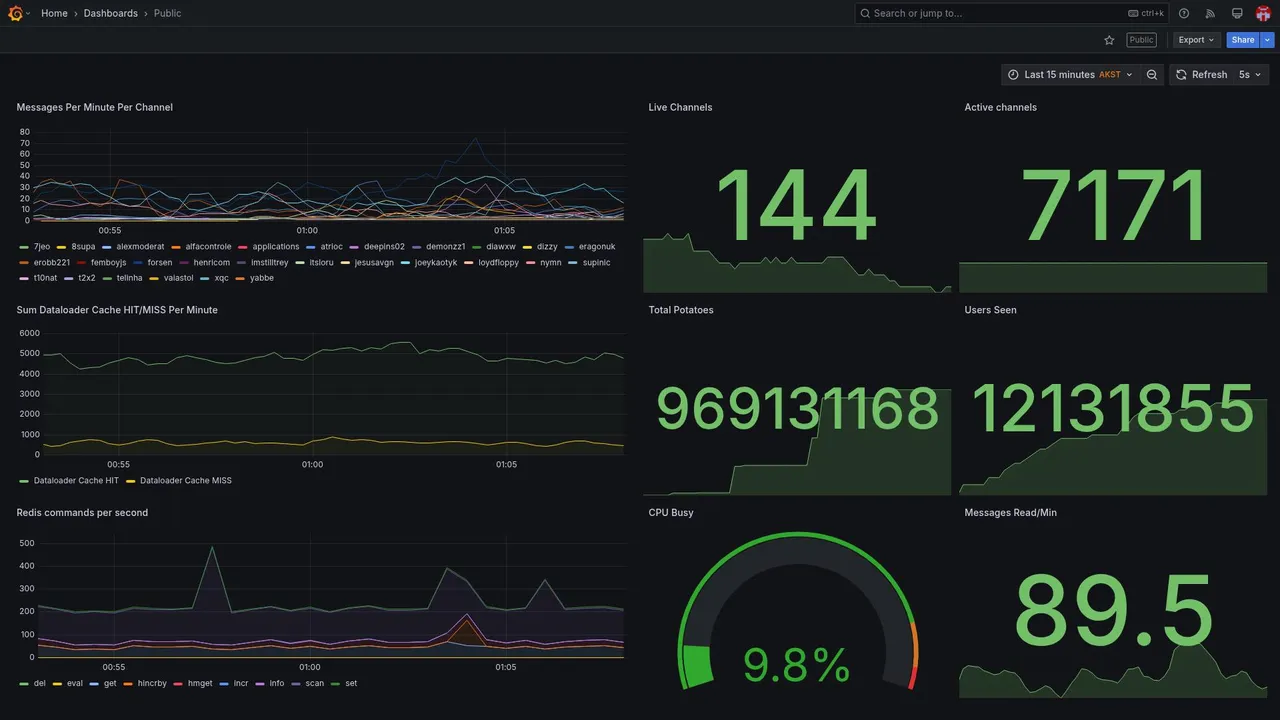The height and width of the screenshot is (720, 1280).
Task: Zoom out the time range
Action: (x=1152, y=75)
